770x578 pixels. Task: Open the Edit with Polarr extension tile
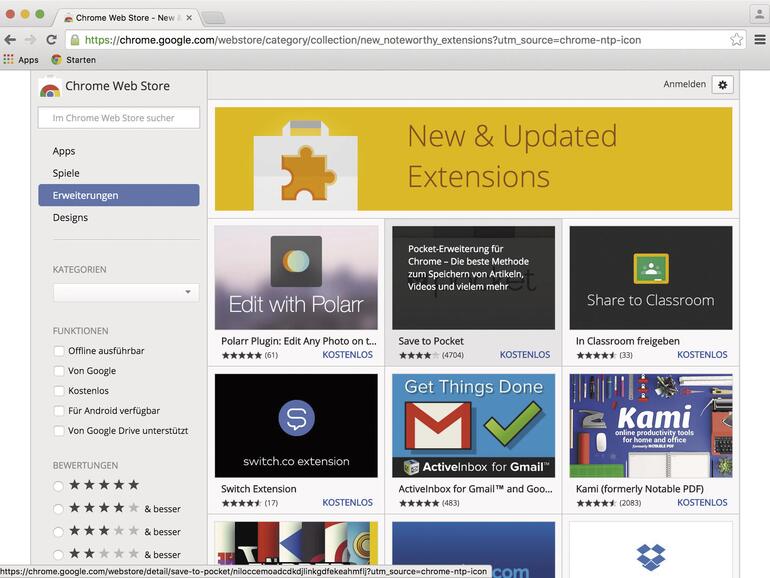[296, 278]
